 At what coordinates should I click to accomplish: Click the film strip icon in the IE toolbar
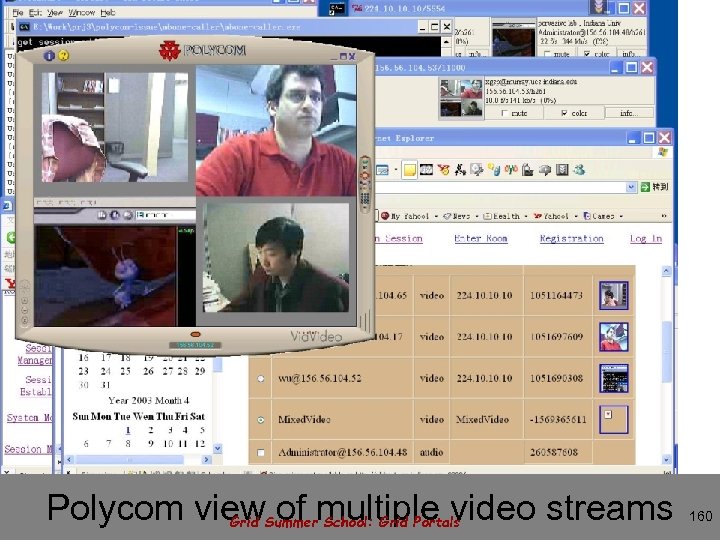point(427,170)
